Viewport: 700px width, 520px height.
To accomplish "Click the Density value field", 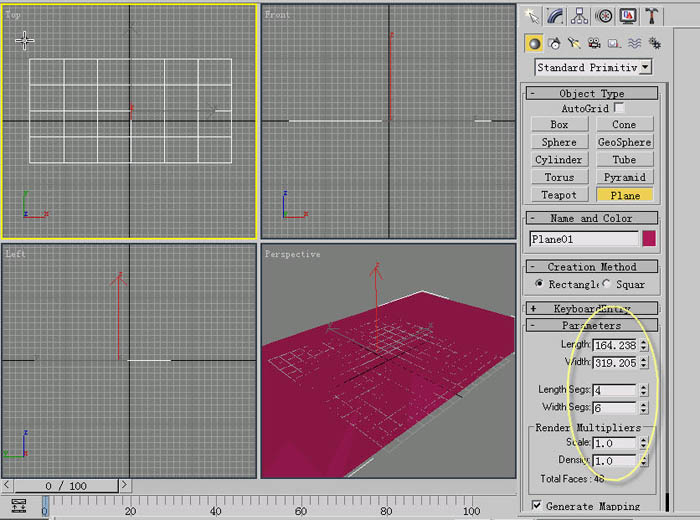I will [614, 461].
